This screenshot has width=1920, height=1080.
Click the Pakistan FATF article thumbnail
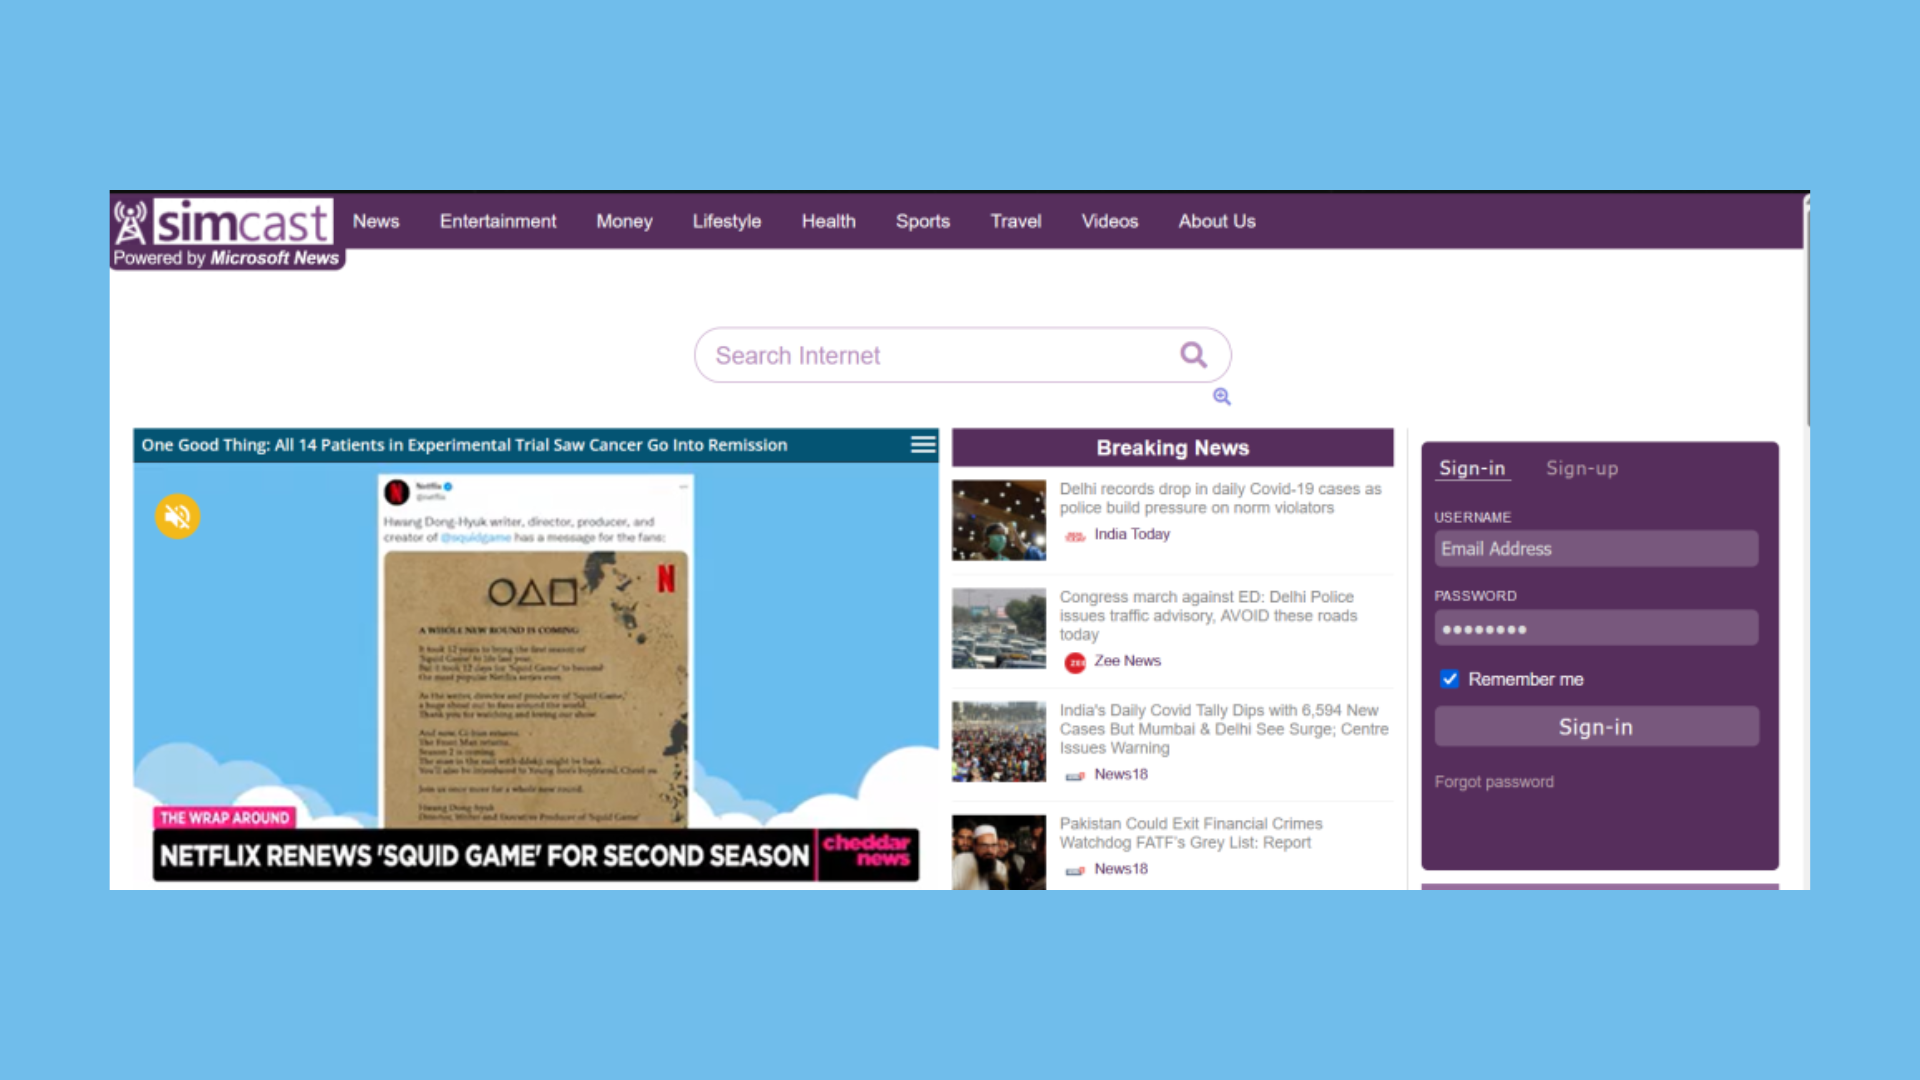999,852
